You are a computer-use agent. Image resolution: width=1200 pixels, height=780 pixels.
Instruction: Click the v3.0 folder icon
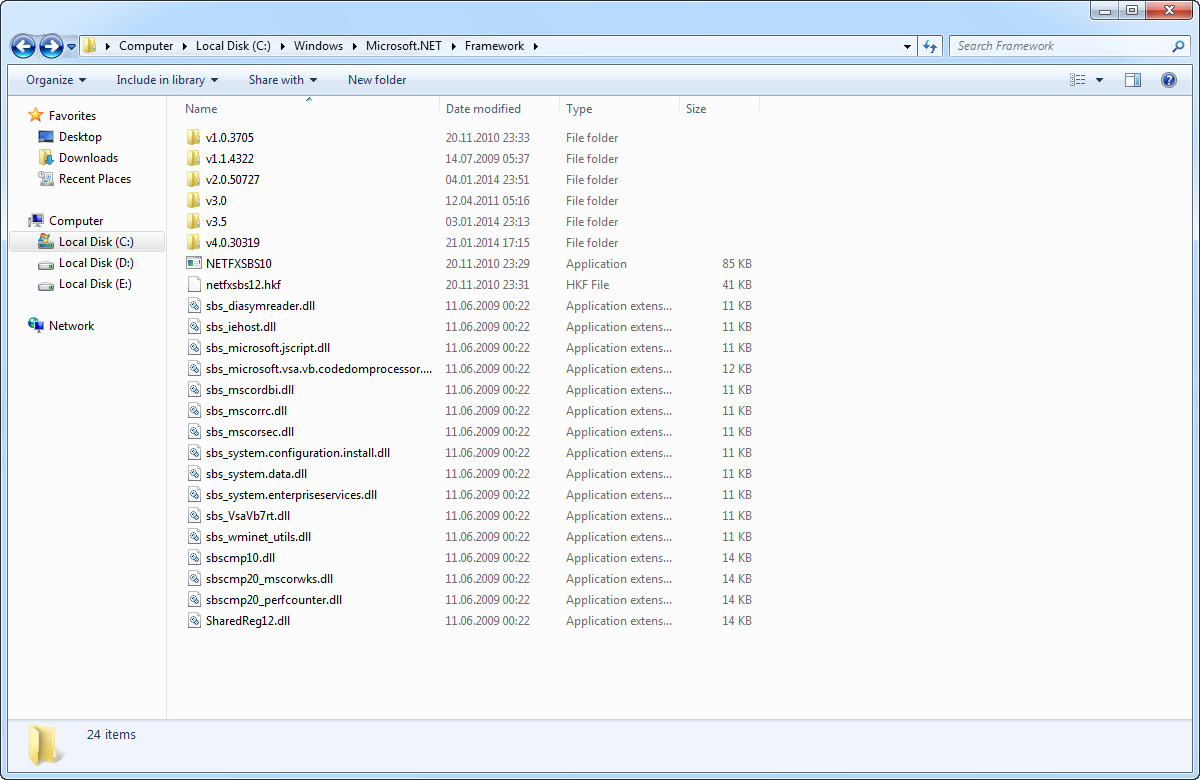coord(194,200)
